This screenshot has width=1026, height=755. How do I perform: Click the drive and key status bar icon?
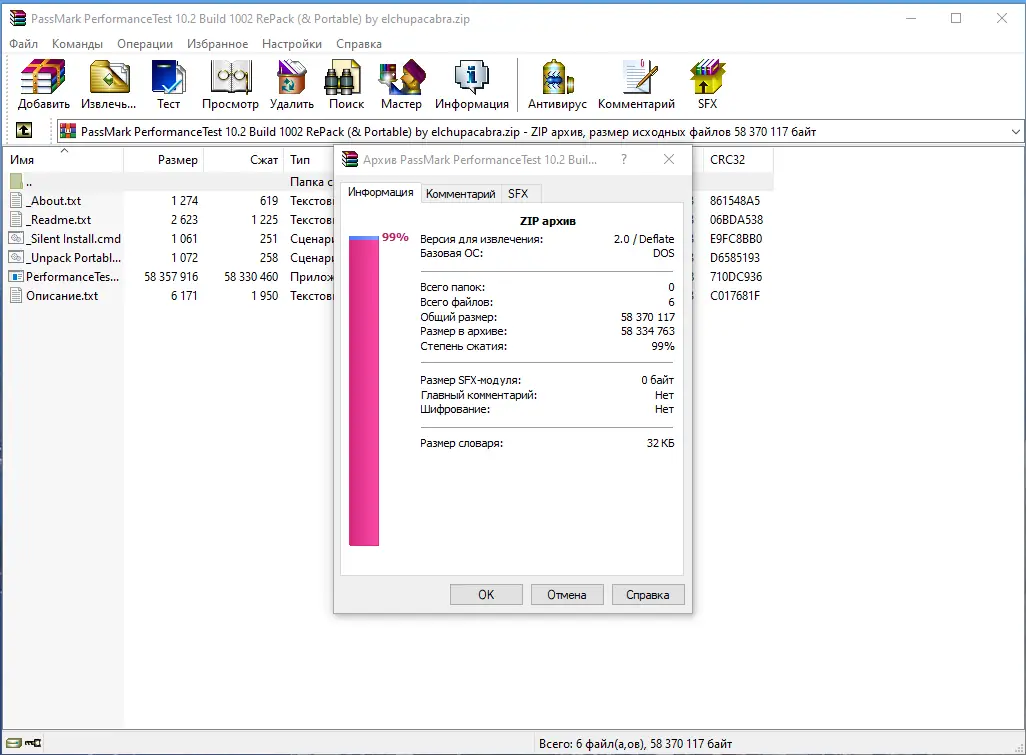(x=24, y=743)
